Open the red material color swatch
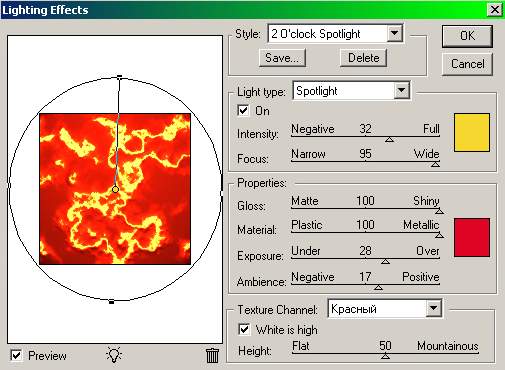The height and width of the screenshot is (370, 505). [472, 237]
